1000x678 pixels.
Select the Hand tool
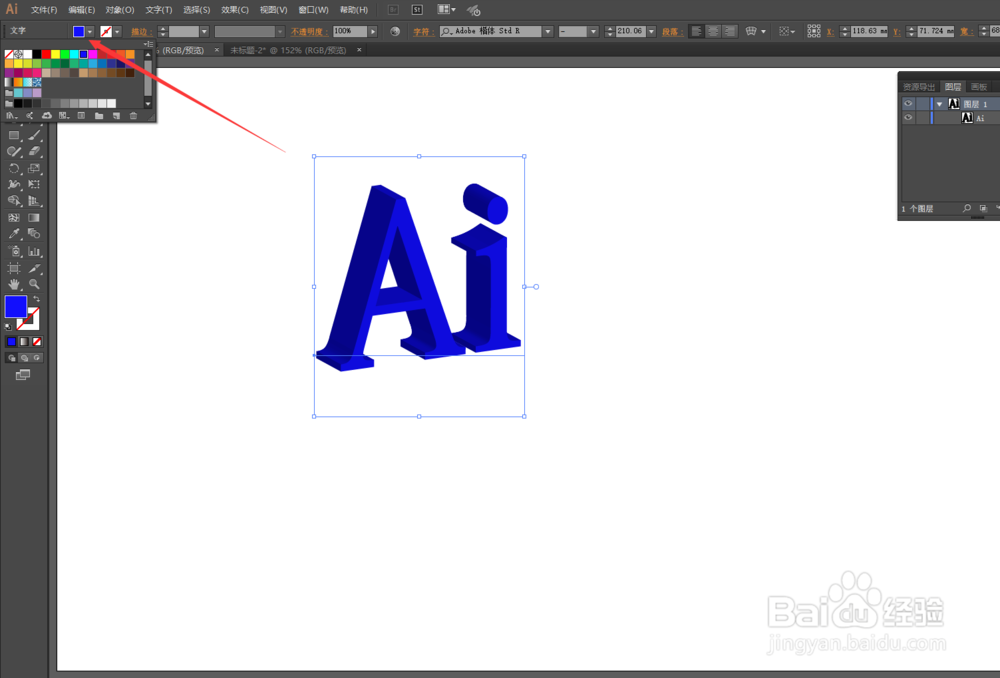tap(14, 284)
